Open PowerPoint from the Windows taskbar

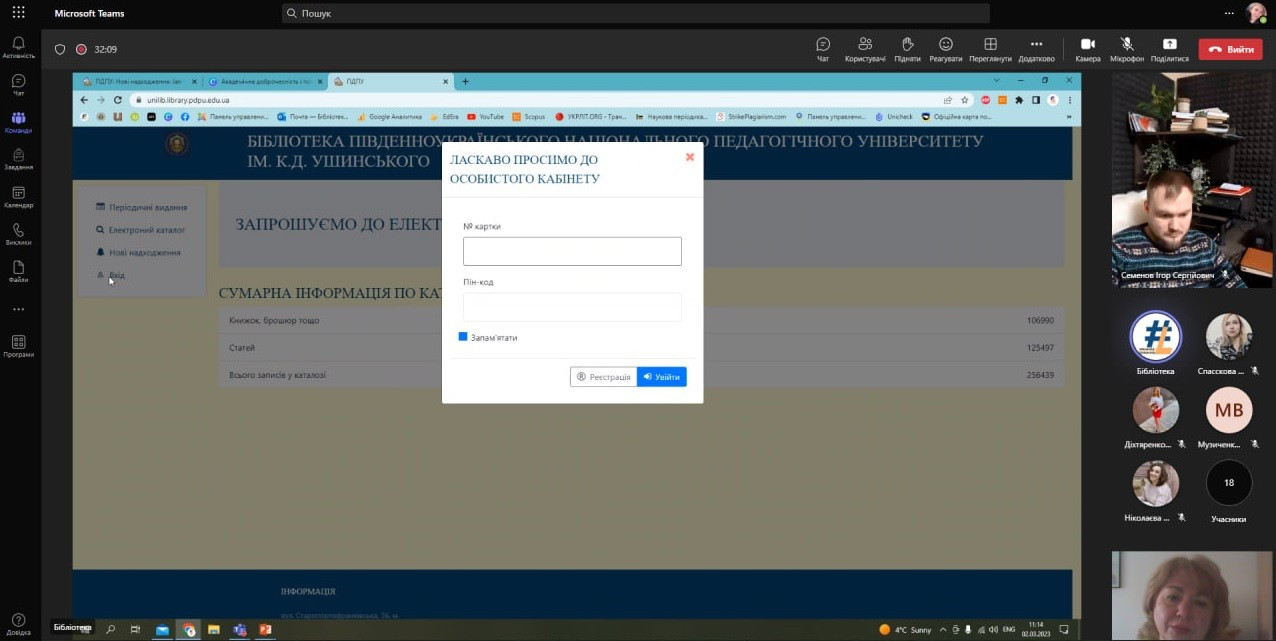click(265, 630)
